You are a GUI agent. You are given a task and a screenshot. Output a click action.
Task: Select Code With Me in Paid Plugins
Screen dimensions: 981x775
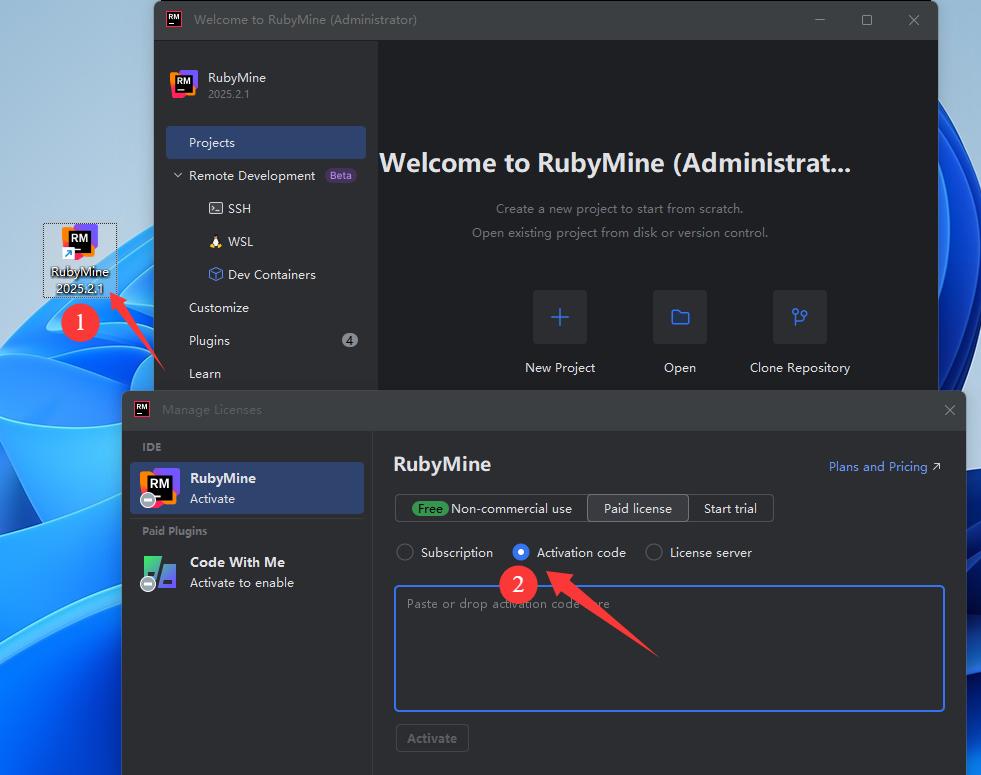(247, 572)
